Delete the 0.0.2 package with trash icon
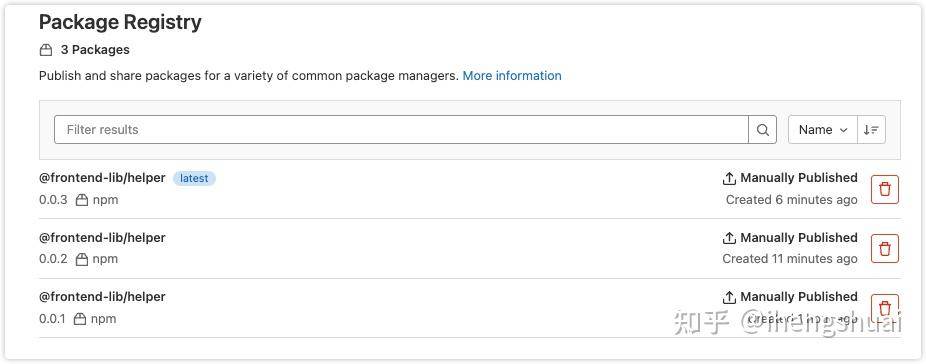 885,248
